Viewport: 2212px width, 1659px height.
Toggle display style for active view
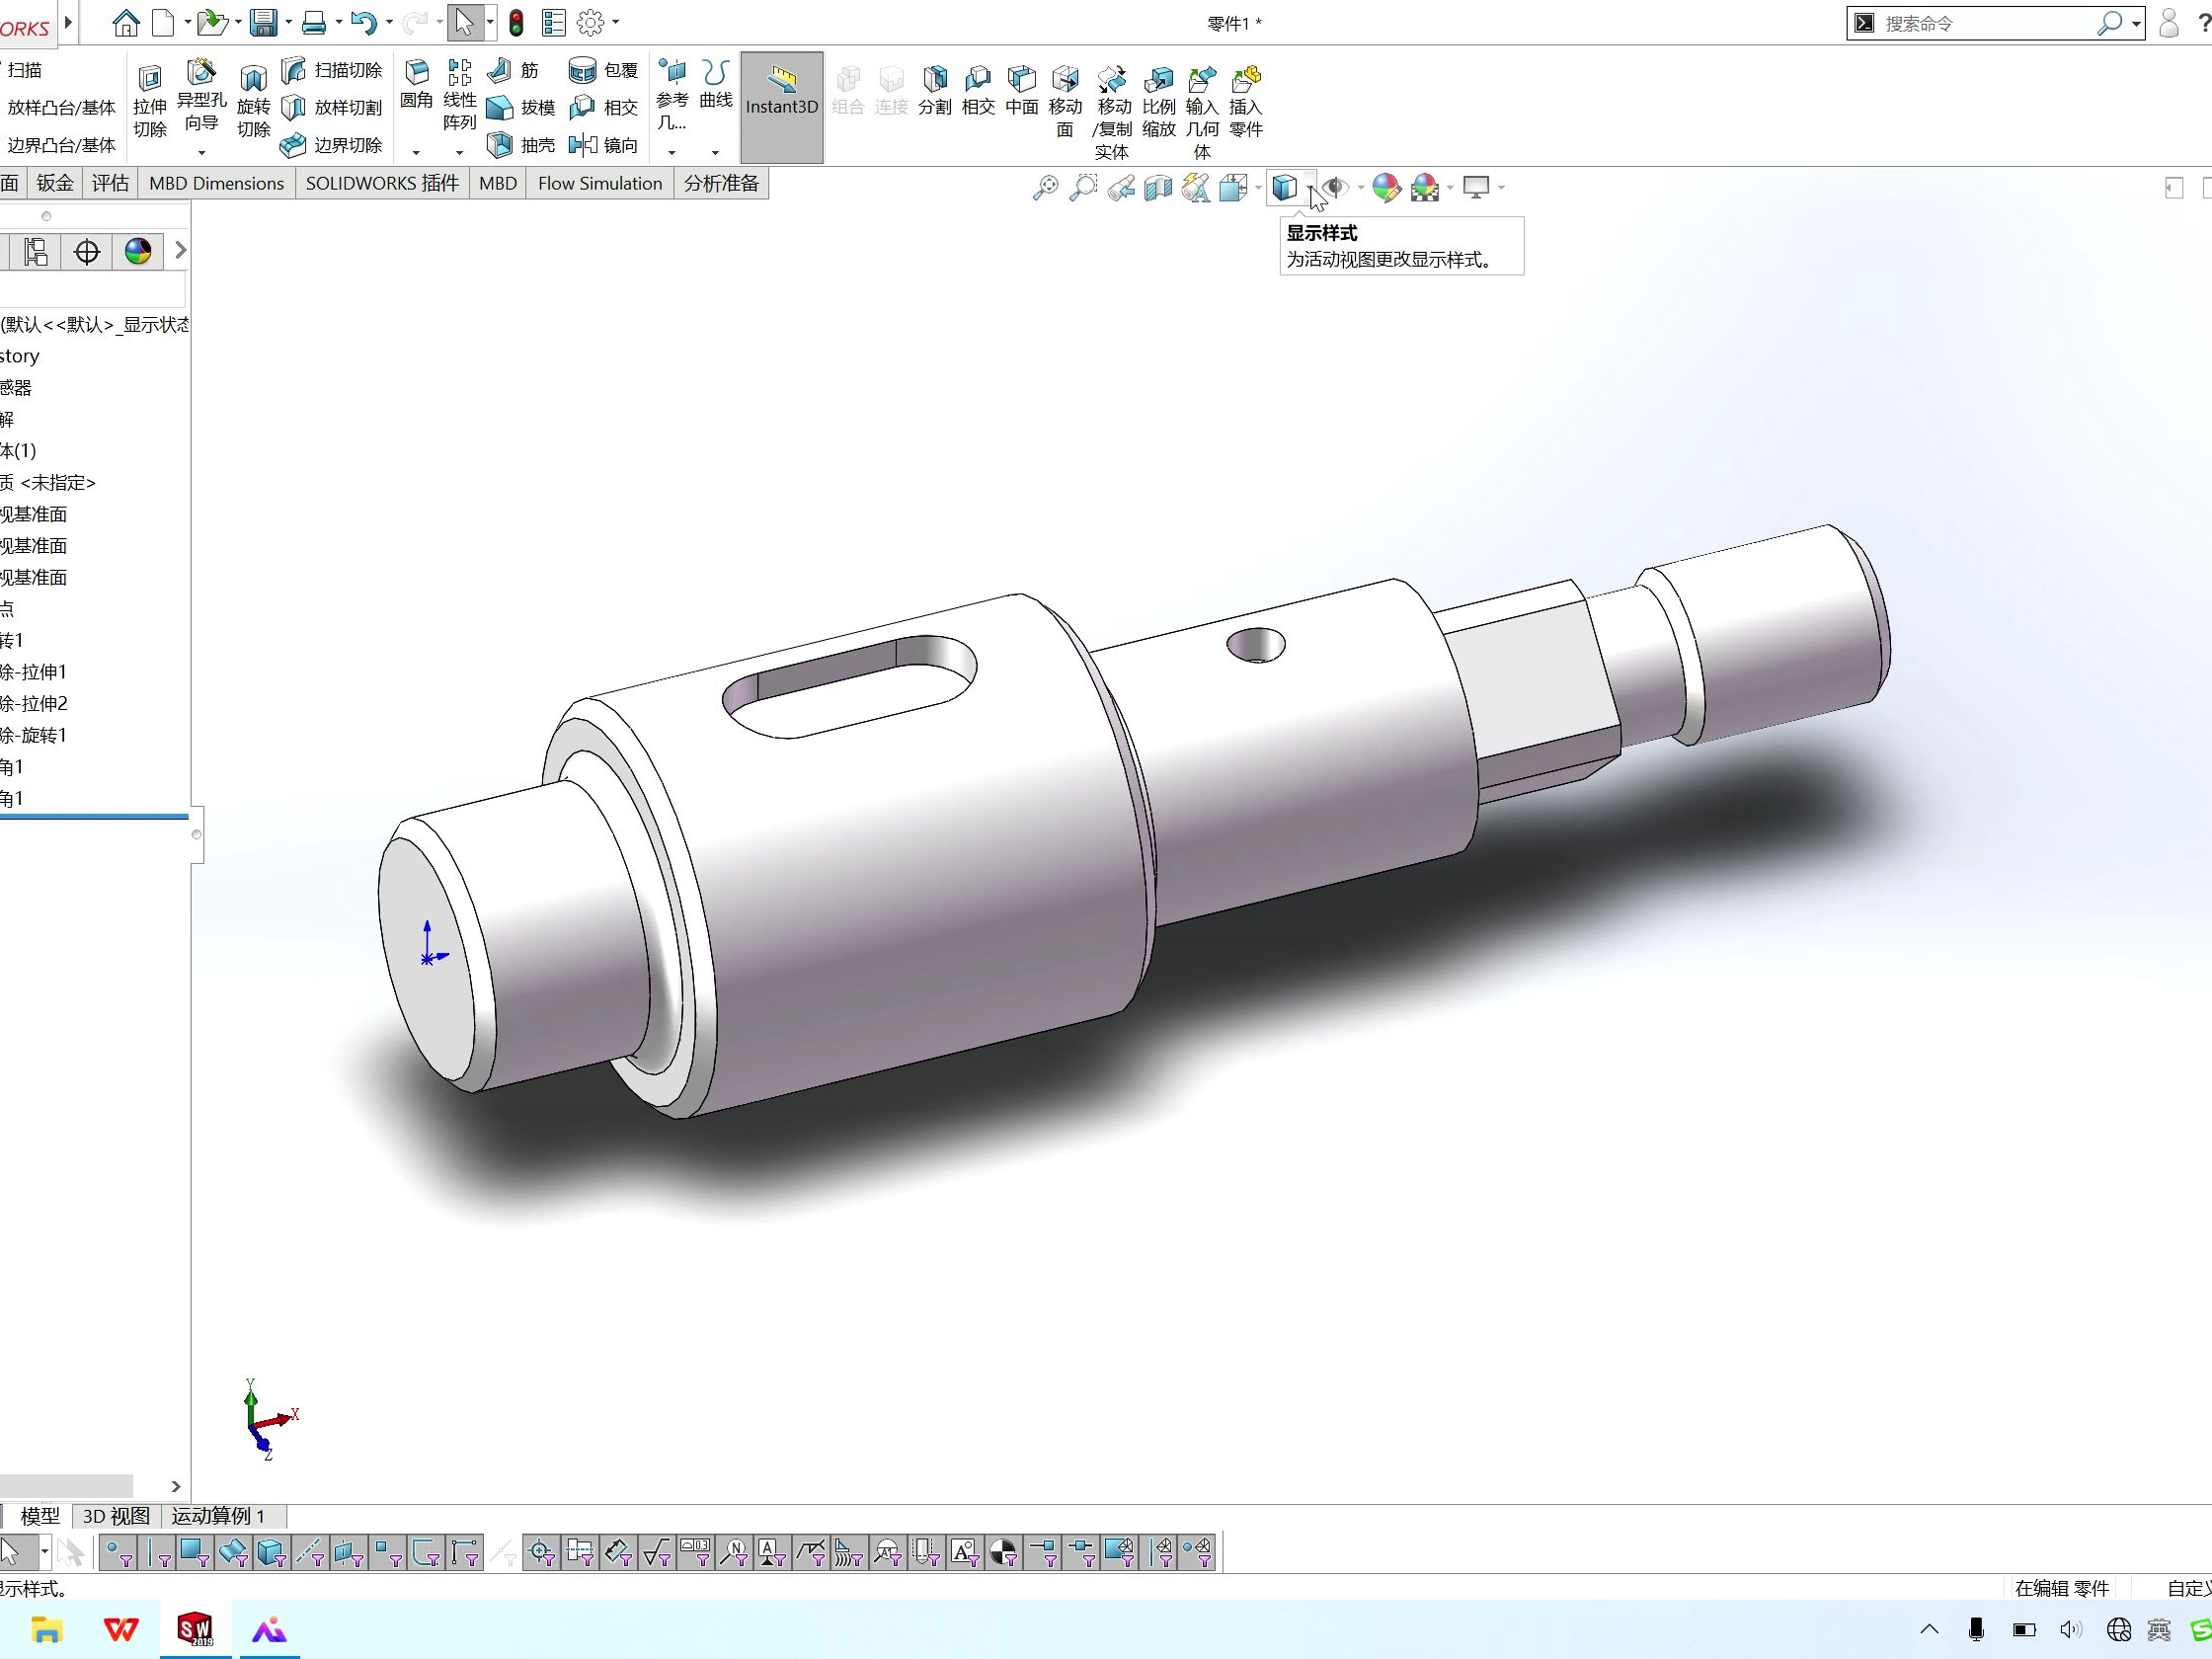[x=1286, y=187]
